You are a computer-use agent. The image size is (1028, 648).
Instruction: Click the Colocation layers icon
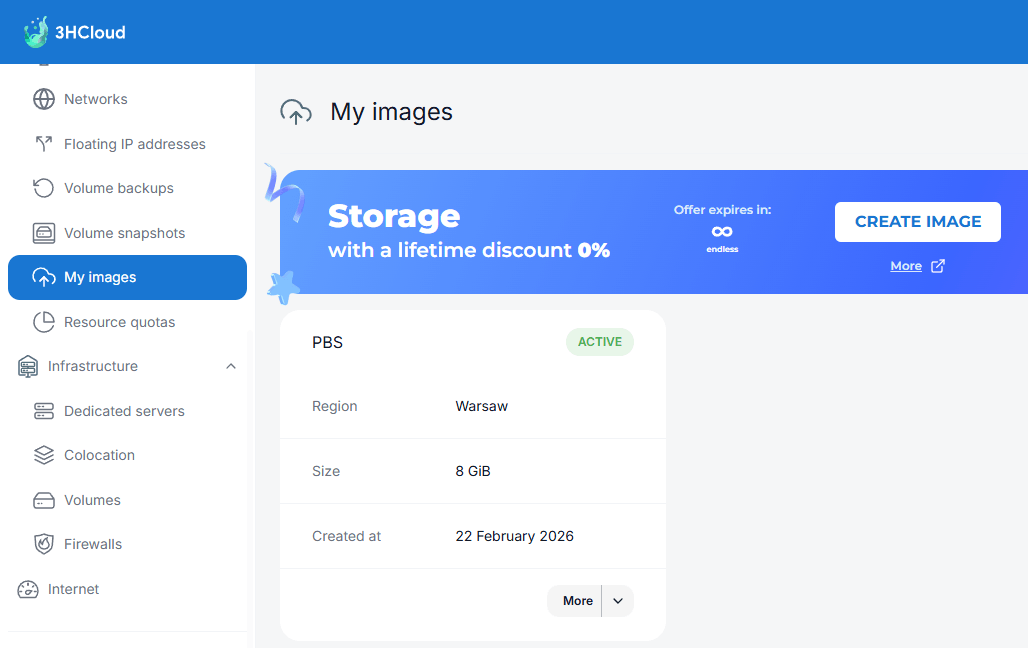click(x=44, y=455)
